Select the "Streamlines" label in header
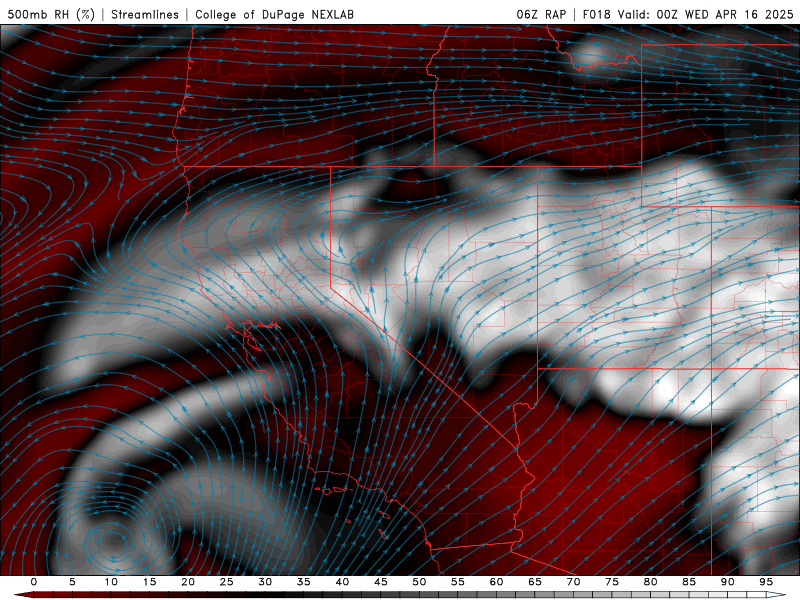 click(145, 14)
